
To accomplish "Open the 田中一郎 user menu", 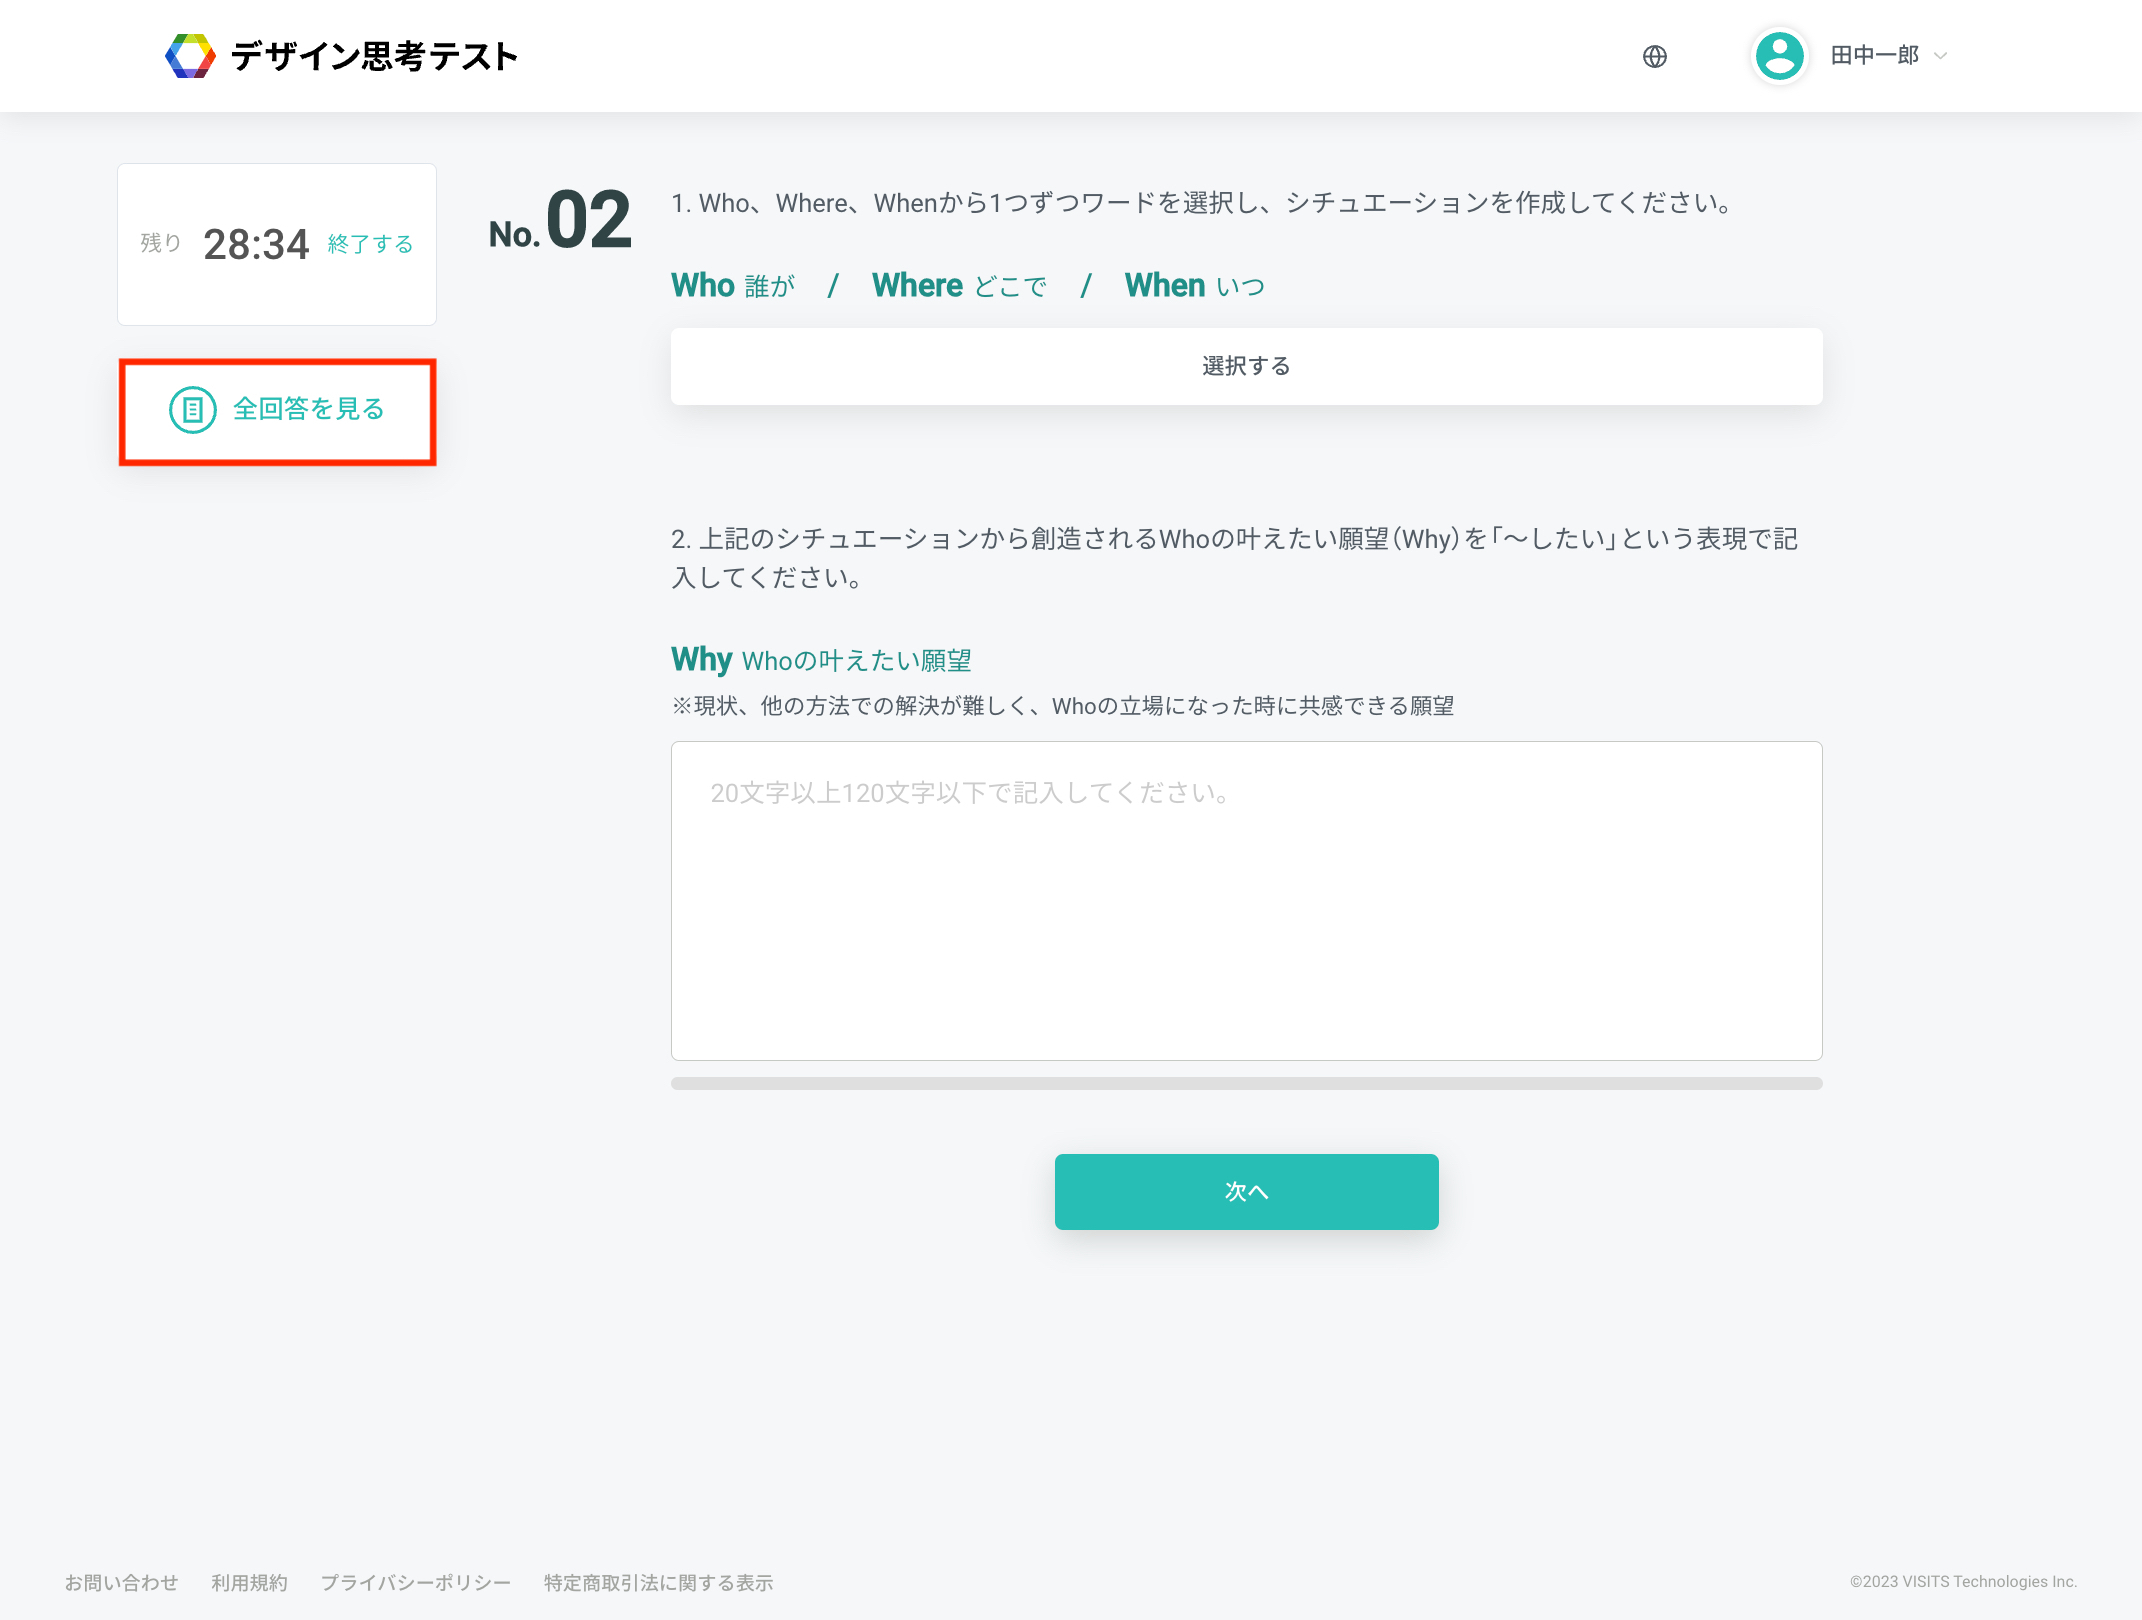I will click(1873, 56).
